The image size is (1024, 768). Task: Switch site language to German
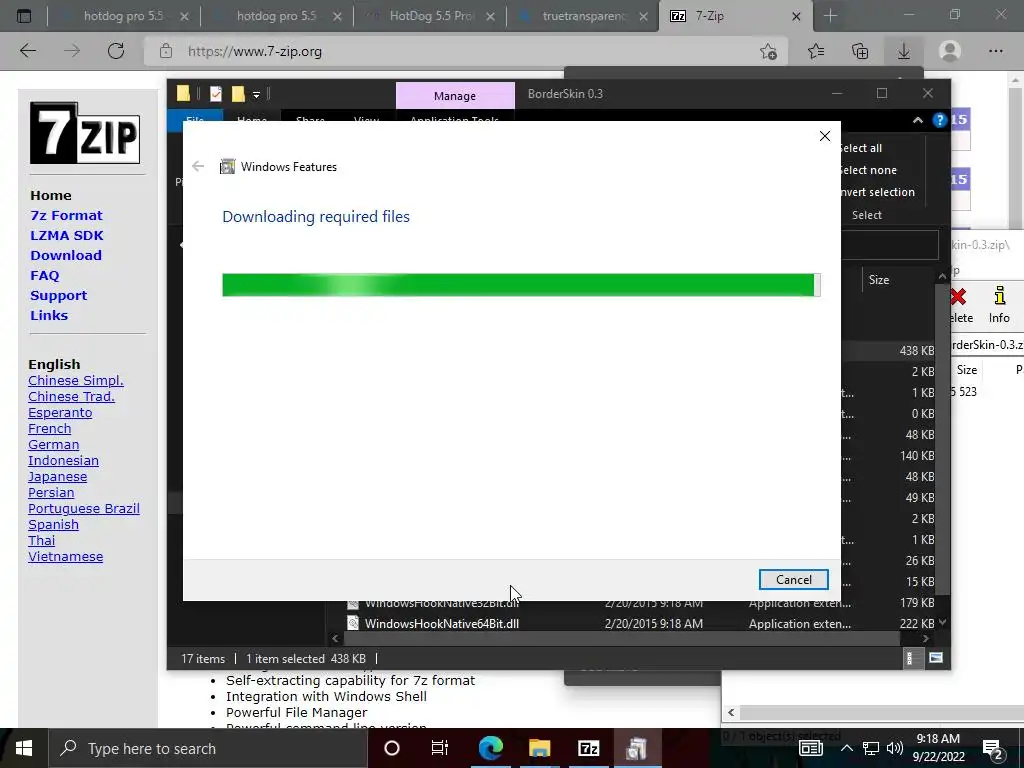(x=54, y=445)
